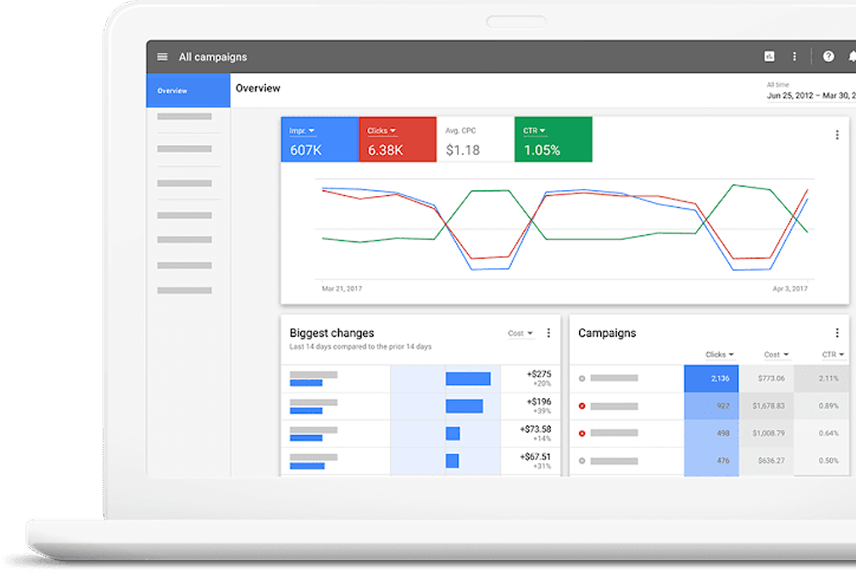The height and width of the screenshot is (572, 856).
Task: Select the Overview tab in sidebar
Action: click(x=188, y=91)
